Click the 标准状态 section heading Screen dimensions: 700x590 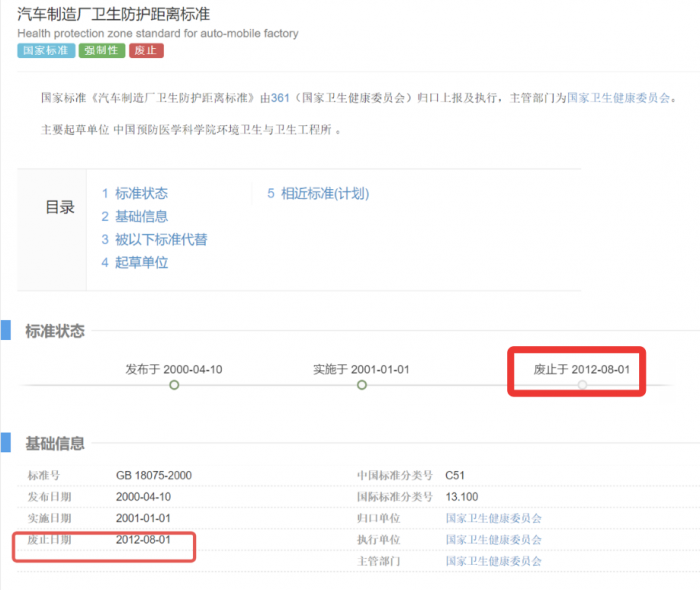[x=55, y=331]
